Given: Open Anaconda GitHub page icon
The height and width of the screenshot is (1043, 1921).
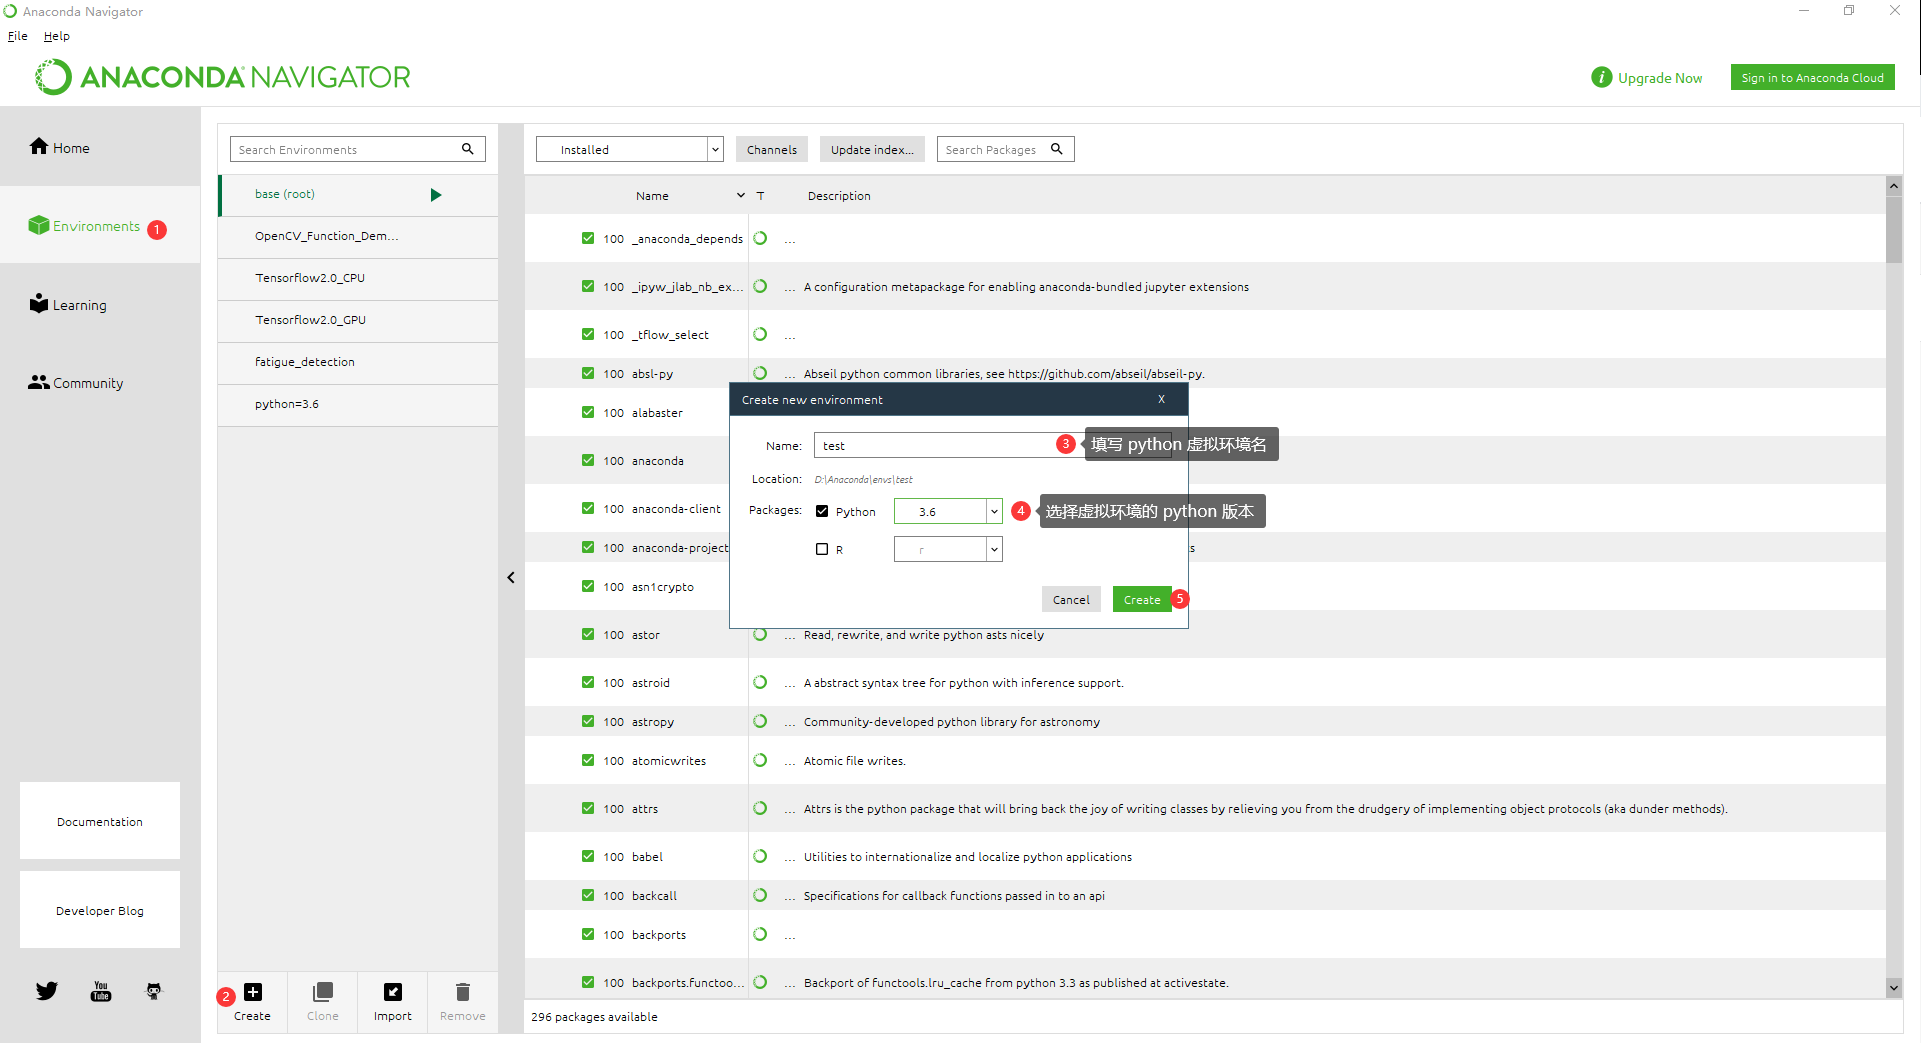Looking at the screenshot, I should pyautogui.click(x=154, y=991).
